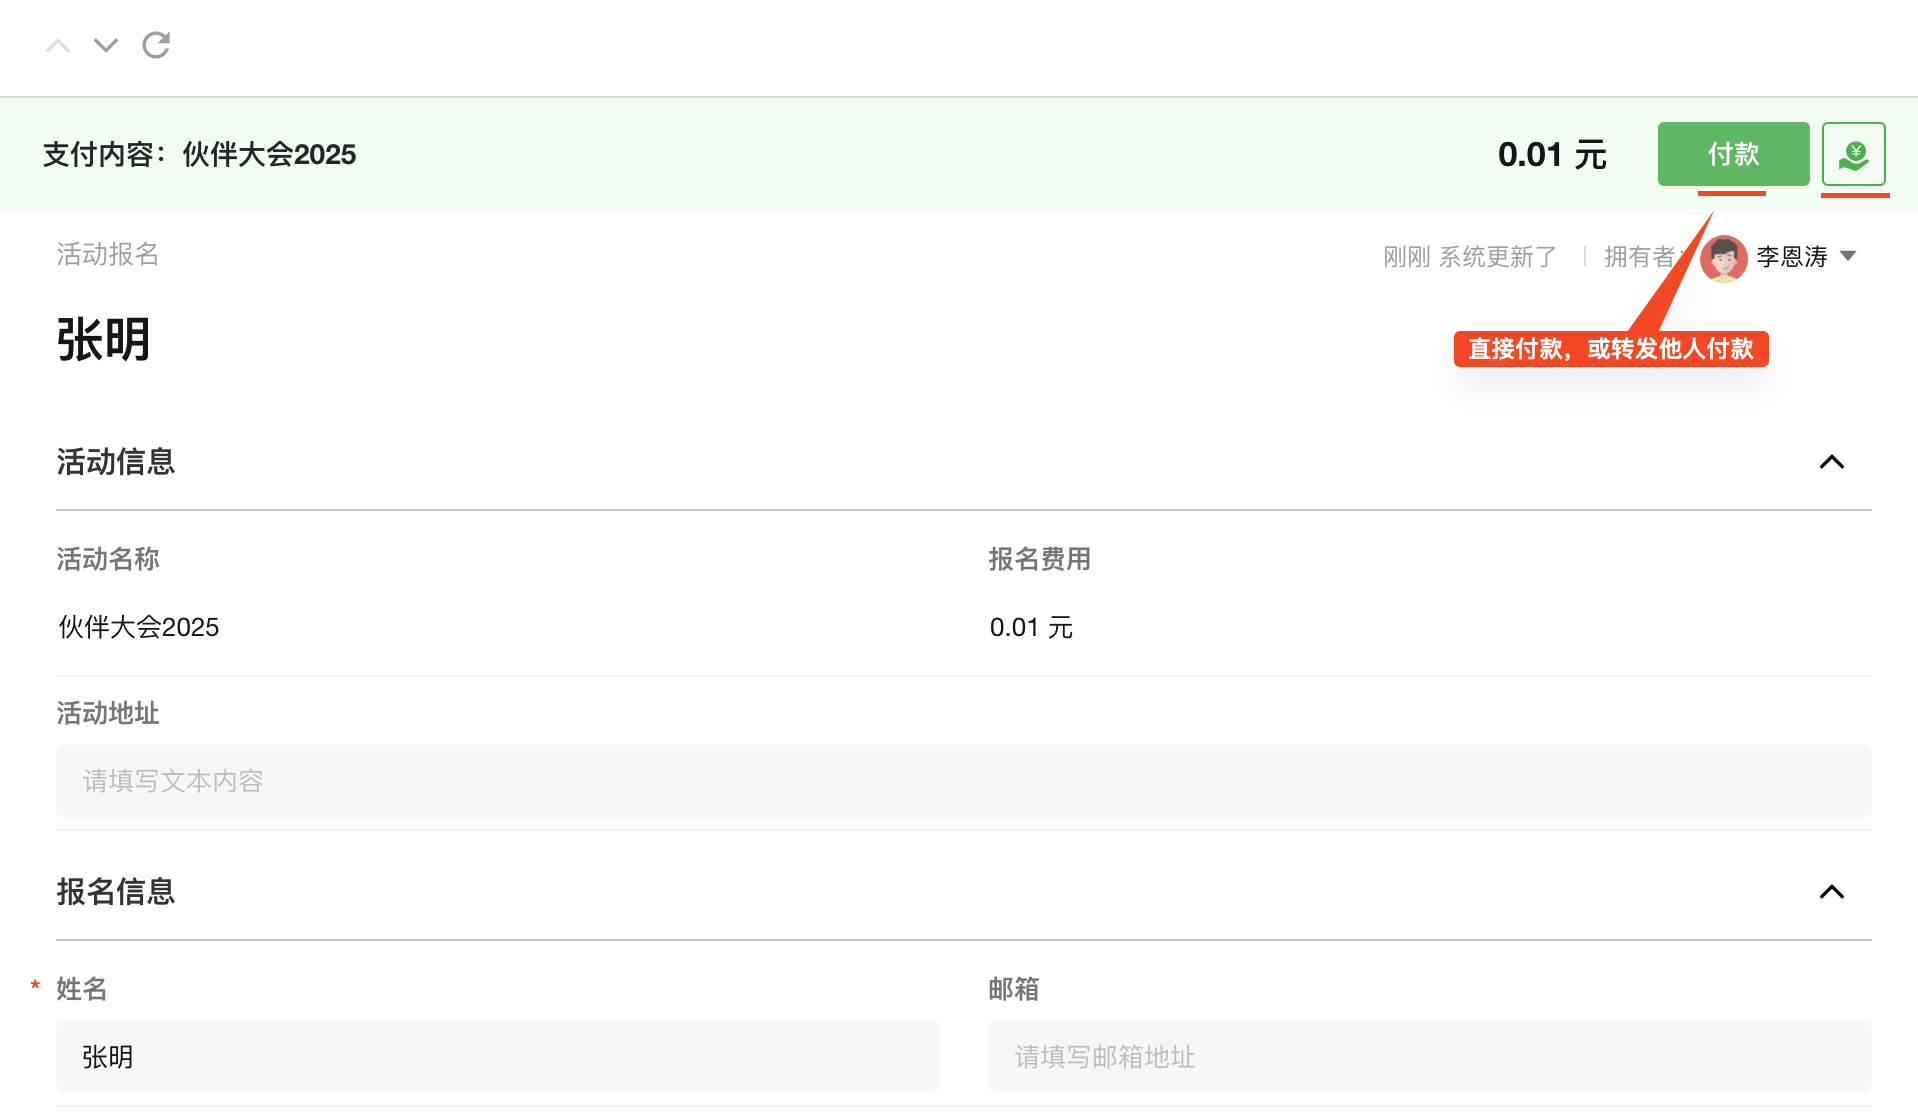Click the pay-by-others yuan hand icon

click(x=1853, y=154)
